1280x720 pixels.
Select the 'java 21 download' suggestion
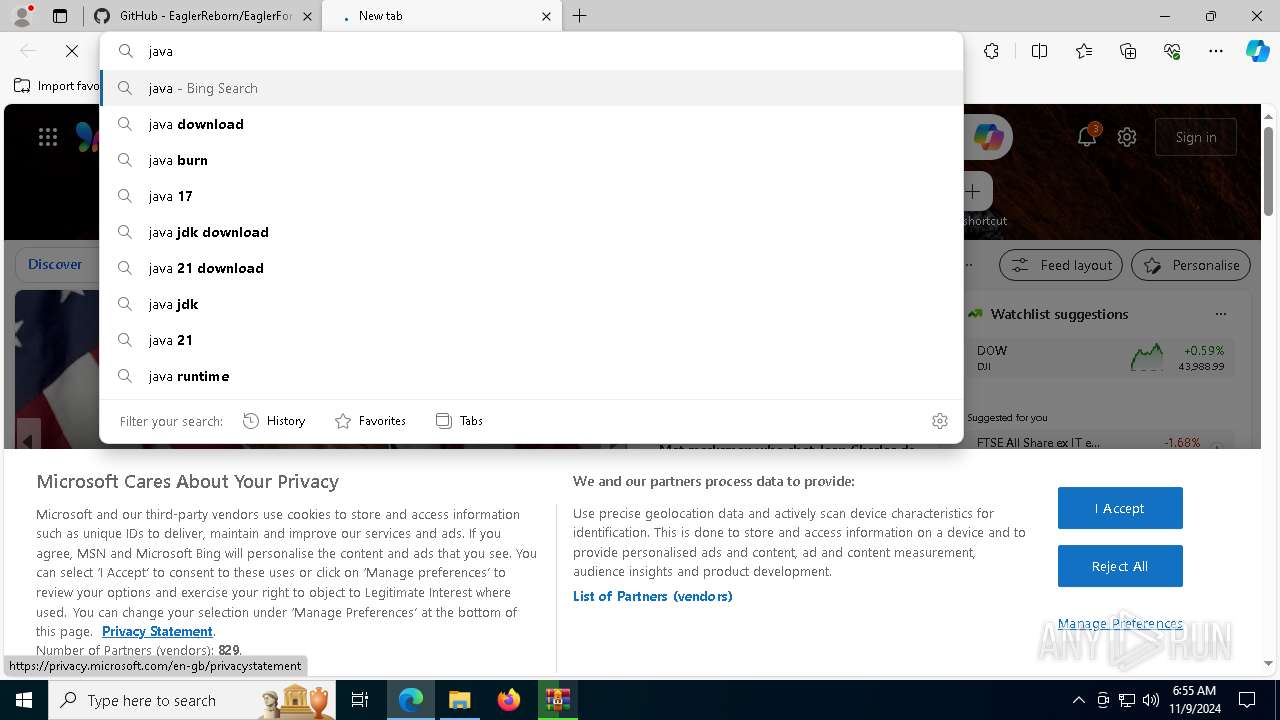(531, 268)
